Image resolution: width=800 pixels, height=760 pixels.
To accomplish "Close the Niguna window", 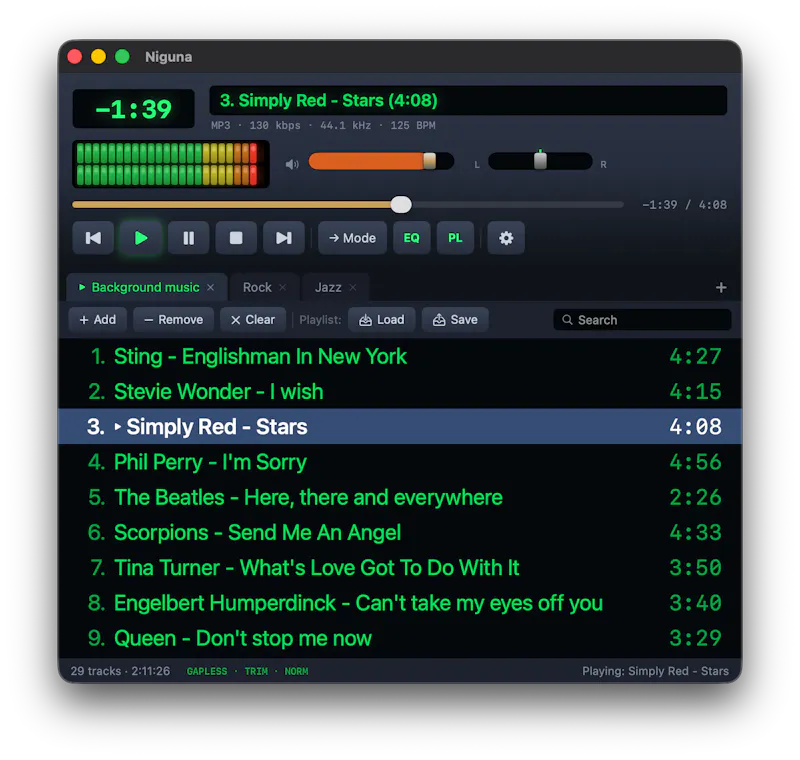I will (x=74, y=57).
